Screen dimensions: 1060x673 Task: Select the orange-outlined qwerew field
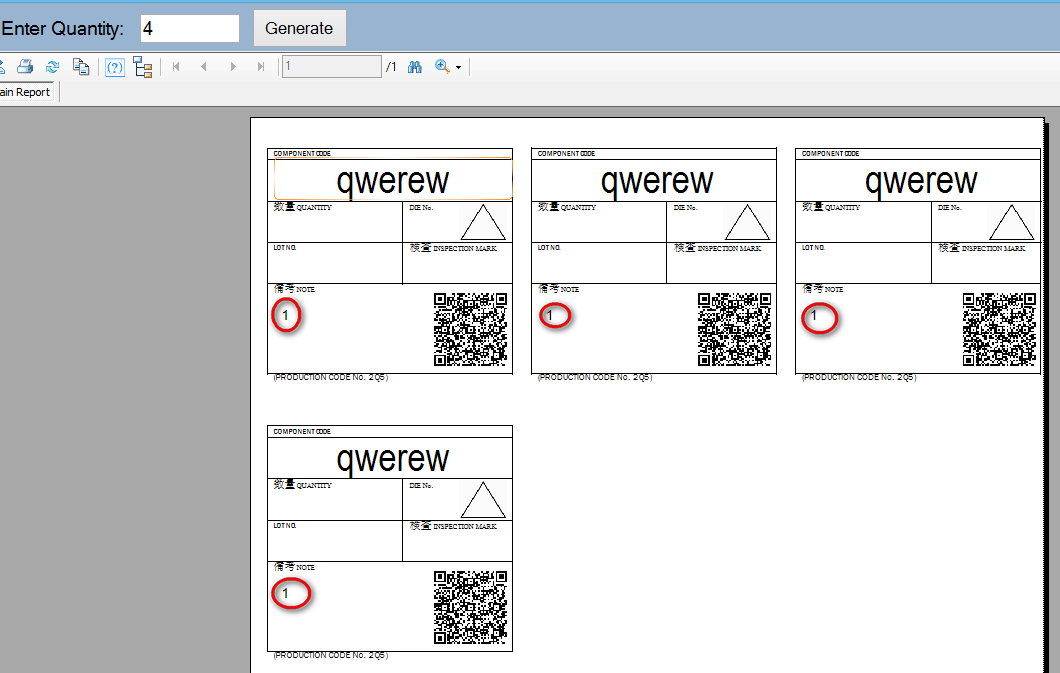coord(393,179)
